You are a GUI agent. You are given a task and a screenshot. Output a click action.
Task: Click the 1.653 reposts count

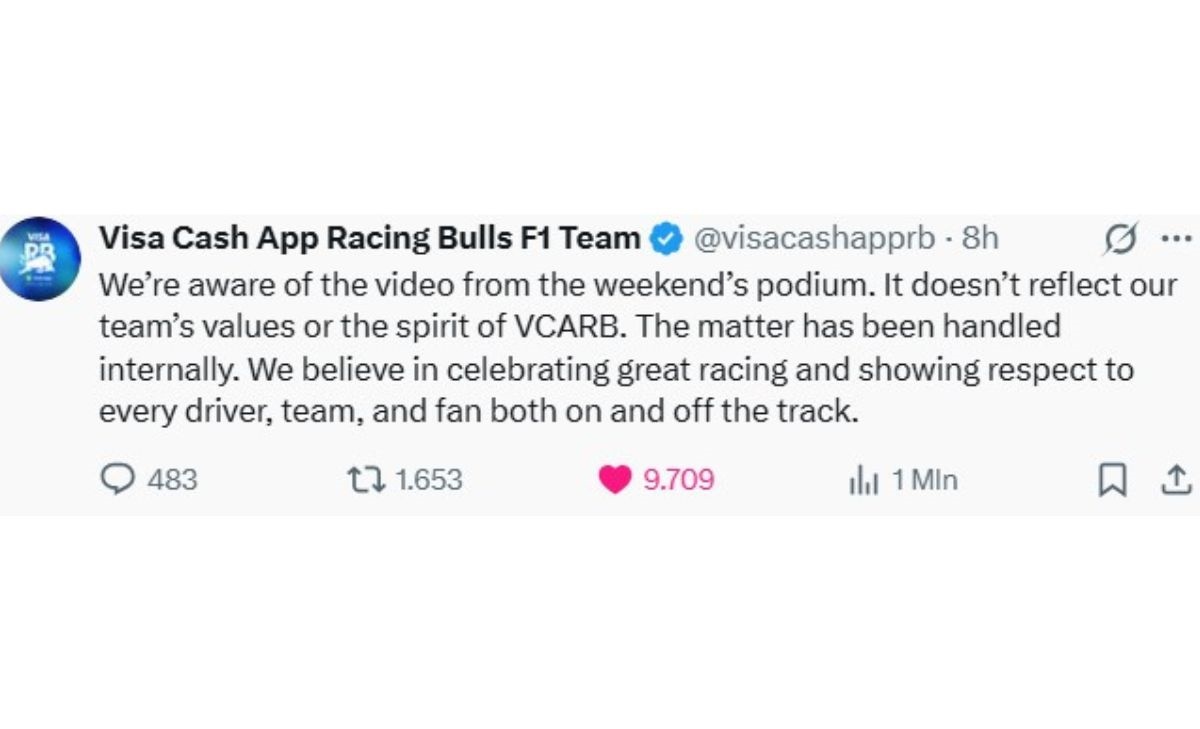click(429, 481)
